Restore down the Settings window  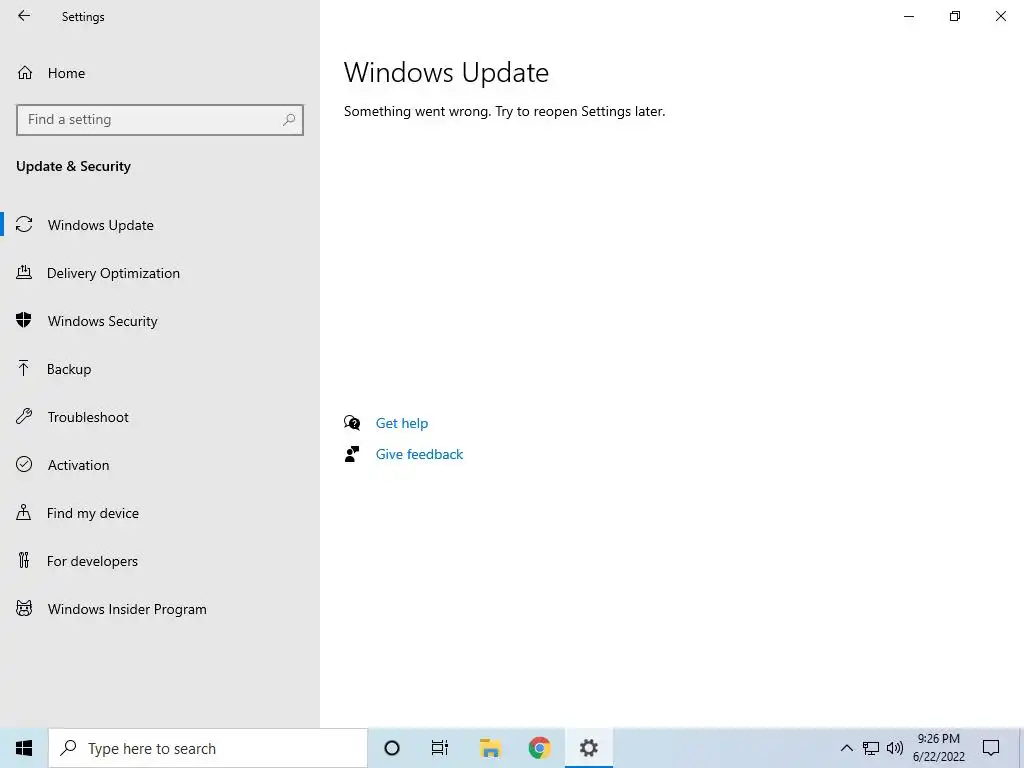(x=955, y=16)
